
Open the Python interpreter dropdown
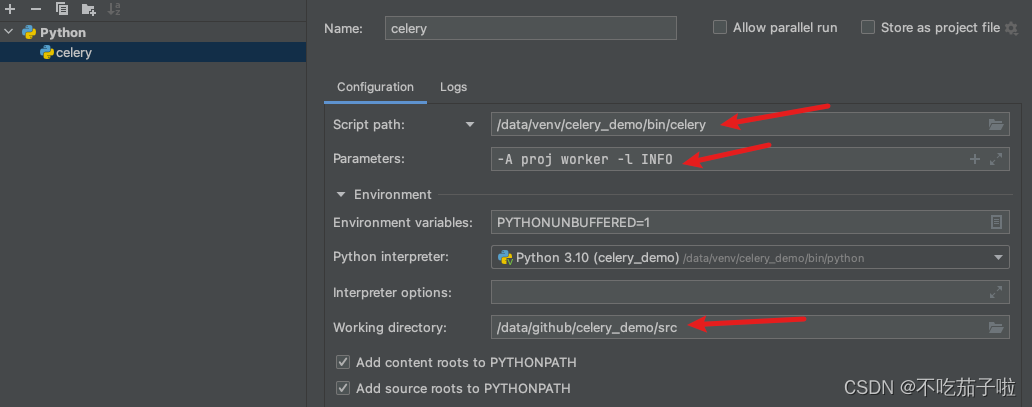click(998, 258)
